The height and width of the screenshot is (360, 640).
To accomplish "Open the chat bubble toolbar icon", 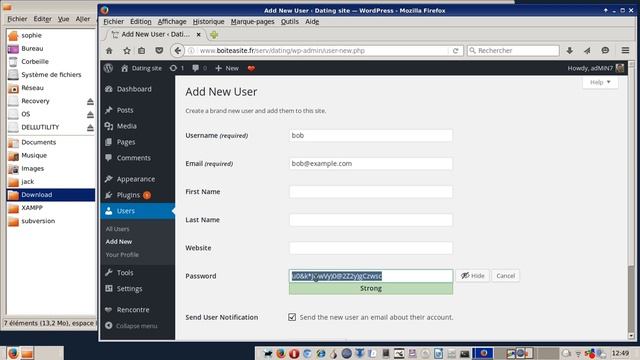I will 605,51.
